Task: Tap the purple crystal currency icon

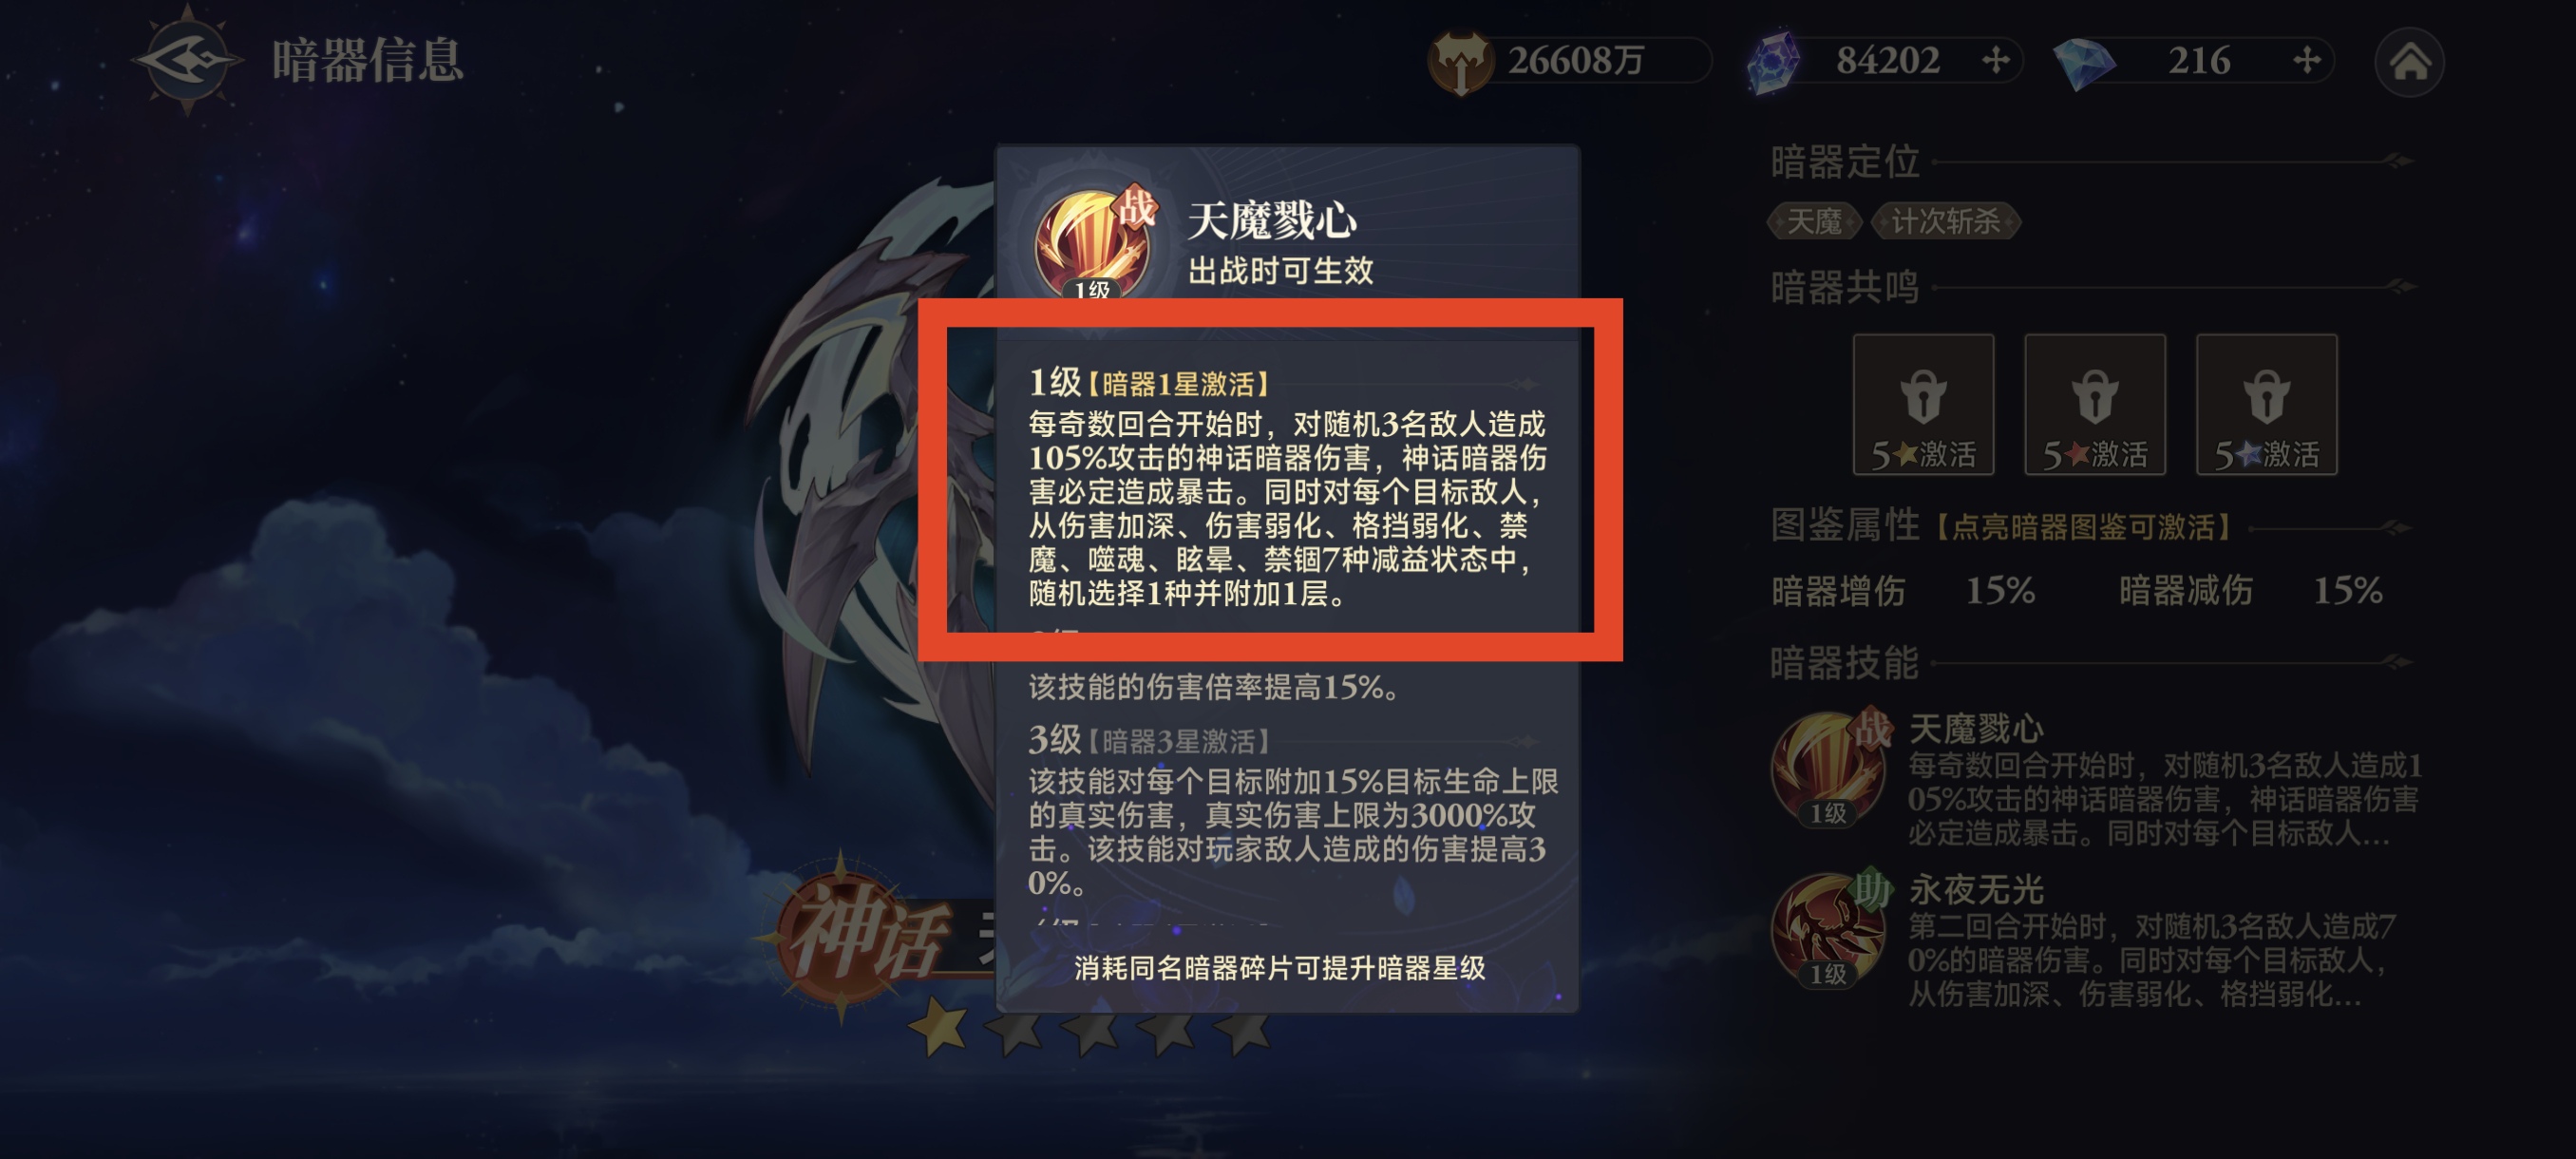Action: 1773,62
